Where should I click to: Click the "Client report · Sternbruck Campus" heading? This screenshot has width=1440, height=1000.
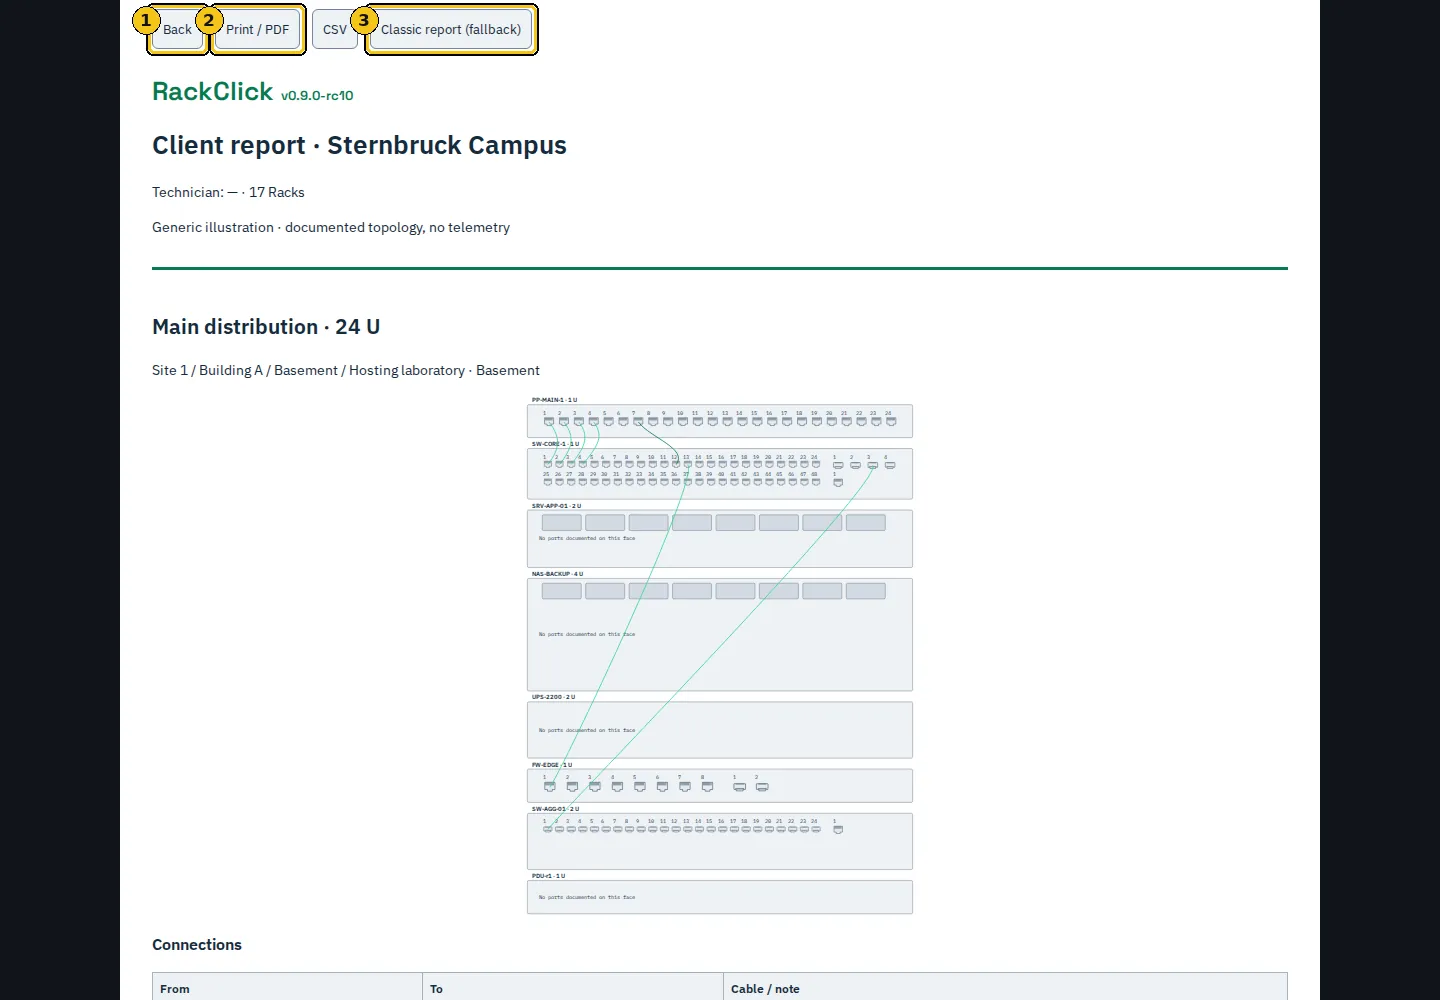click(359, 145)
